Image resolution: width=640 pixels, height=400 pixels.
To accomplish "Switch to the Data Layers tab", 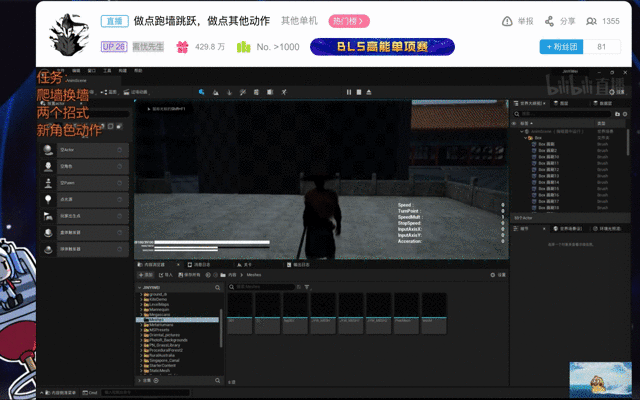I will 603,103.
